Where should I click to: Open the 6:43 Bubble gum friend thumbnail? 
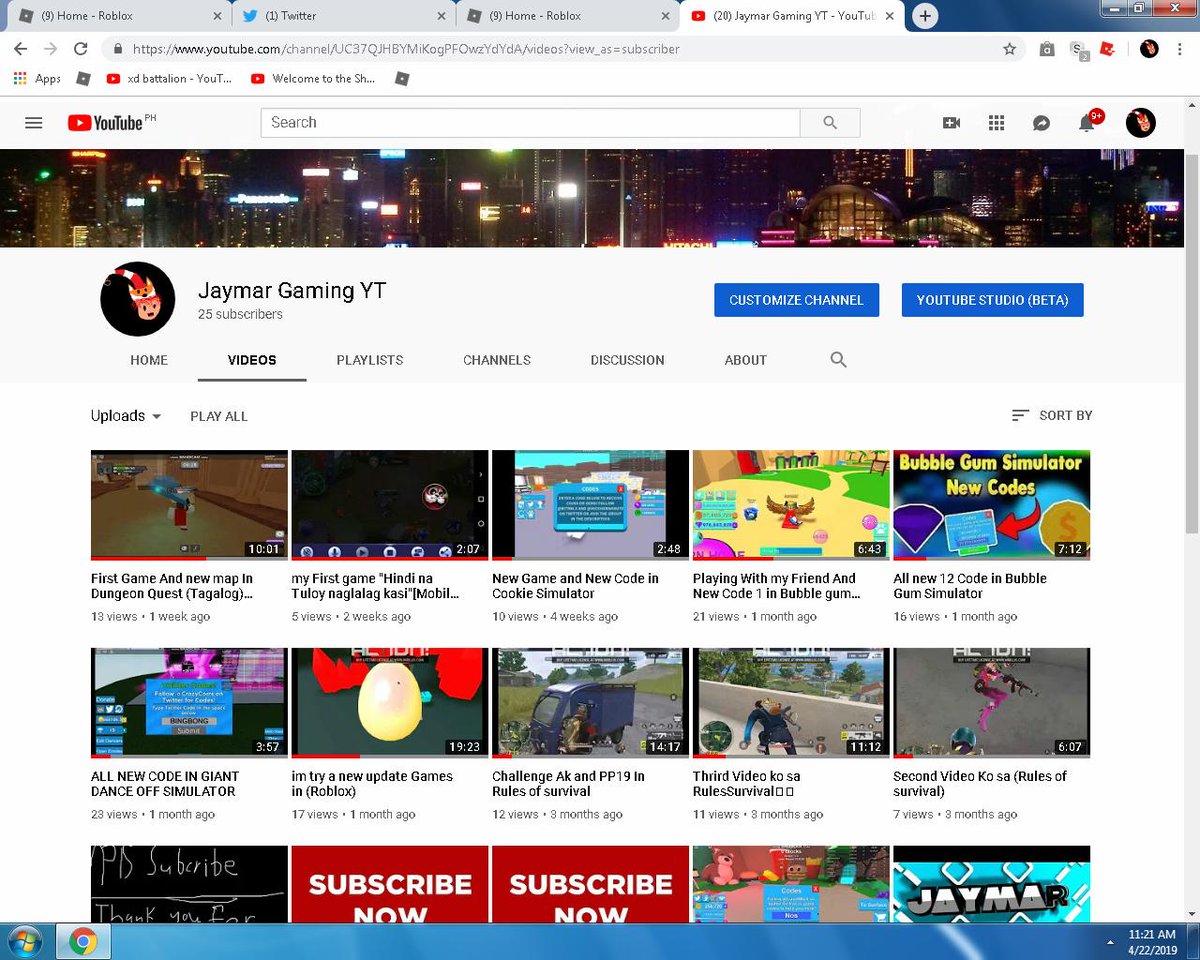click(x=791, y=505)
